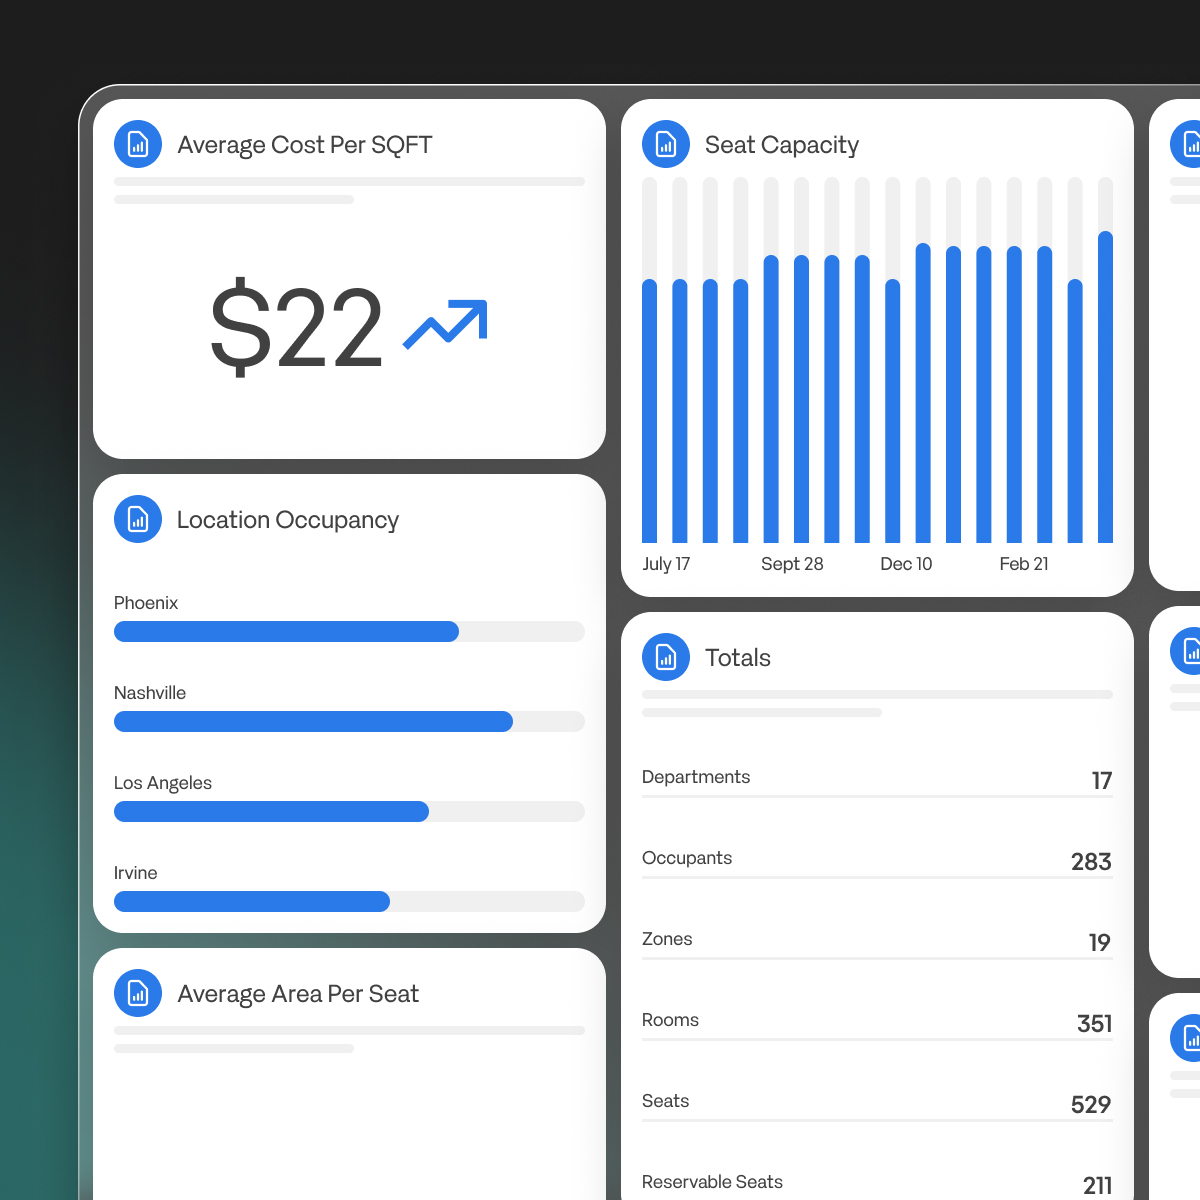This screenshot has width=1200, height=1200.
Task: Select the Phoenix occupancy bar
Action: (349, 631)
